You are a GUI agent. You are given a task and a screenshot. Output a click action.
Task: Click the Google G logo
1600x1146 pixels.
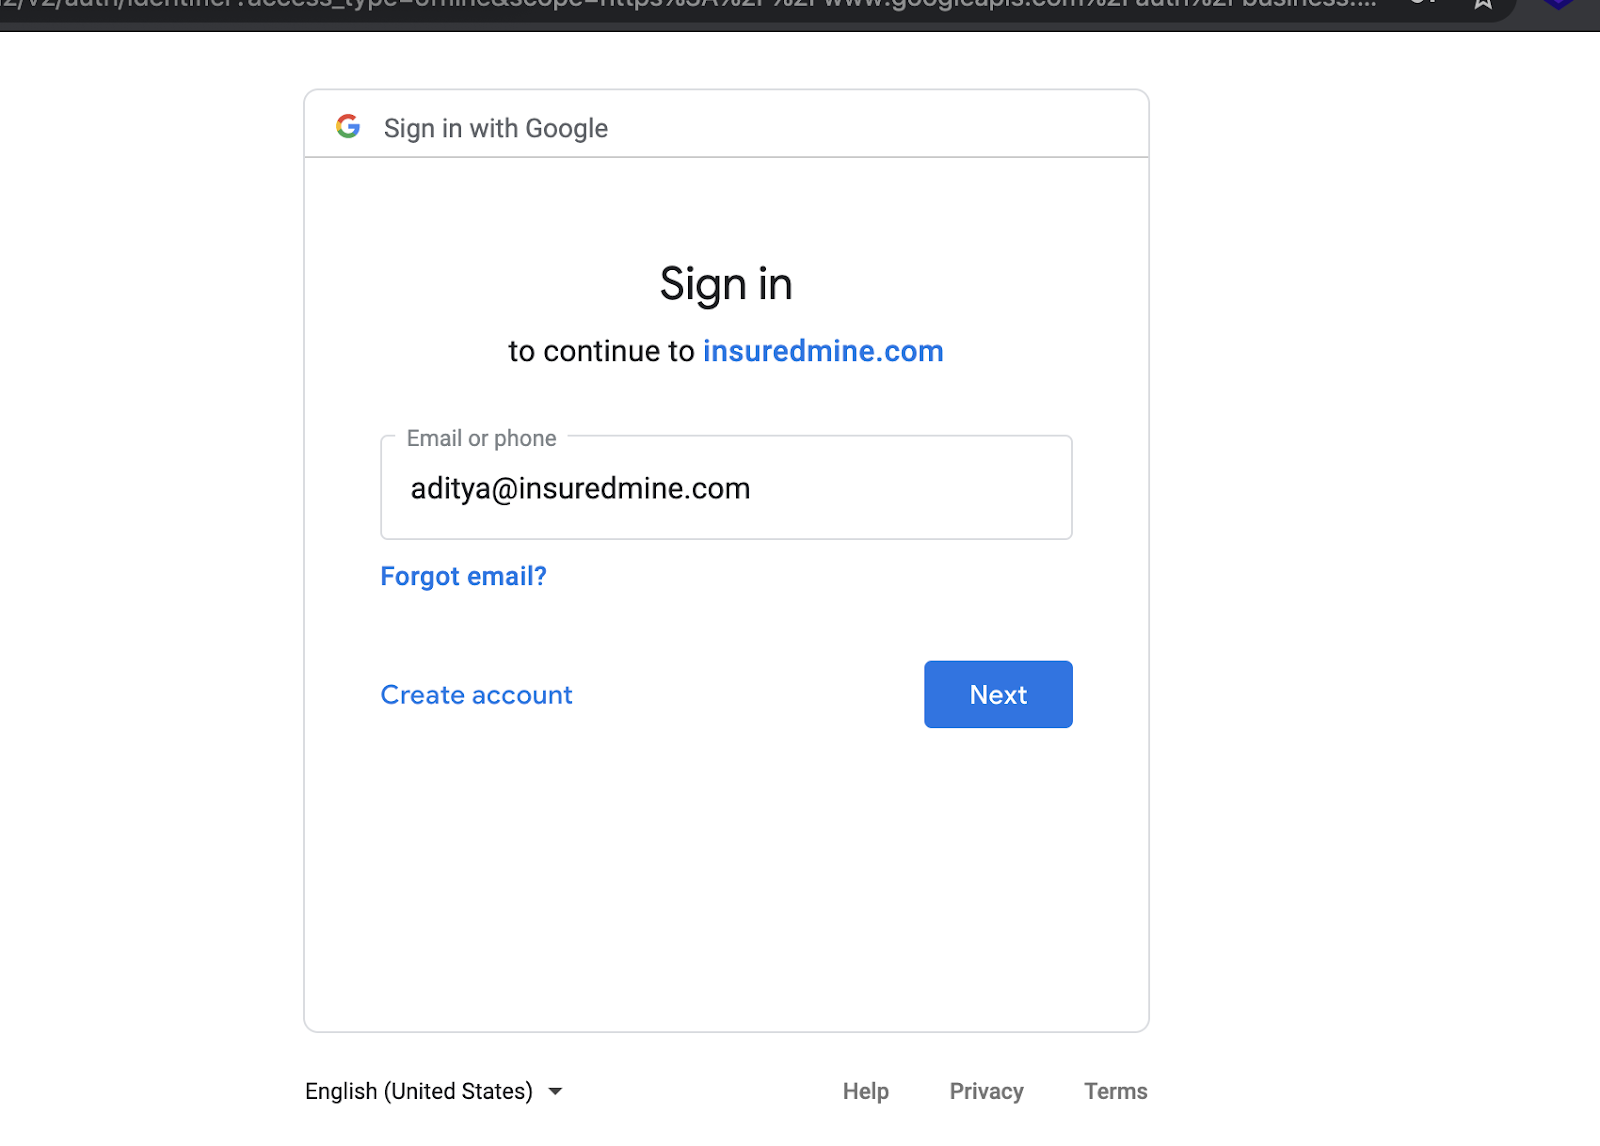click(x=348, y=126)
